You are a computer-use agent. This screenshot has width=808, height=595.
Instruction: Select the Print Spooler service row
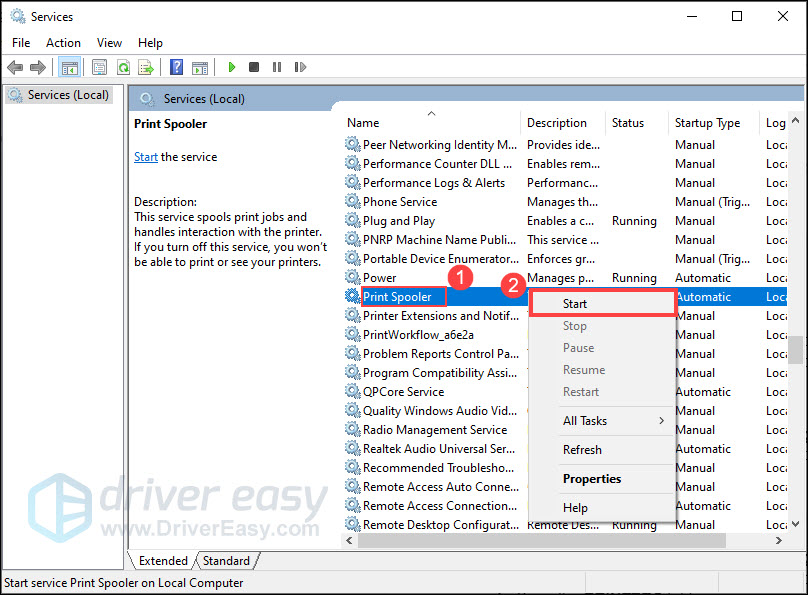coord(400,296)
